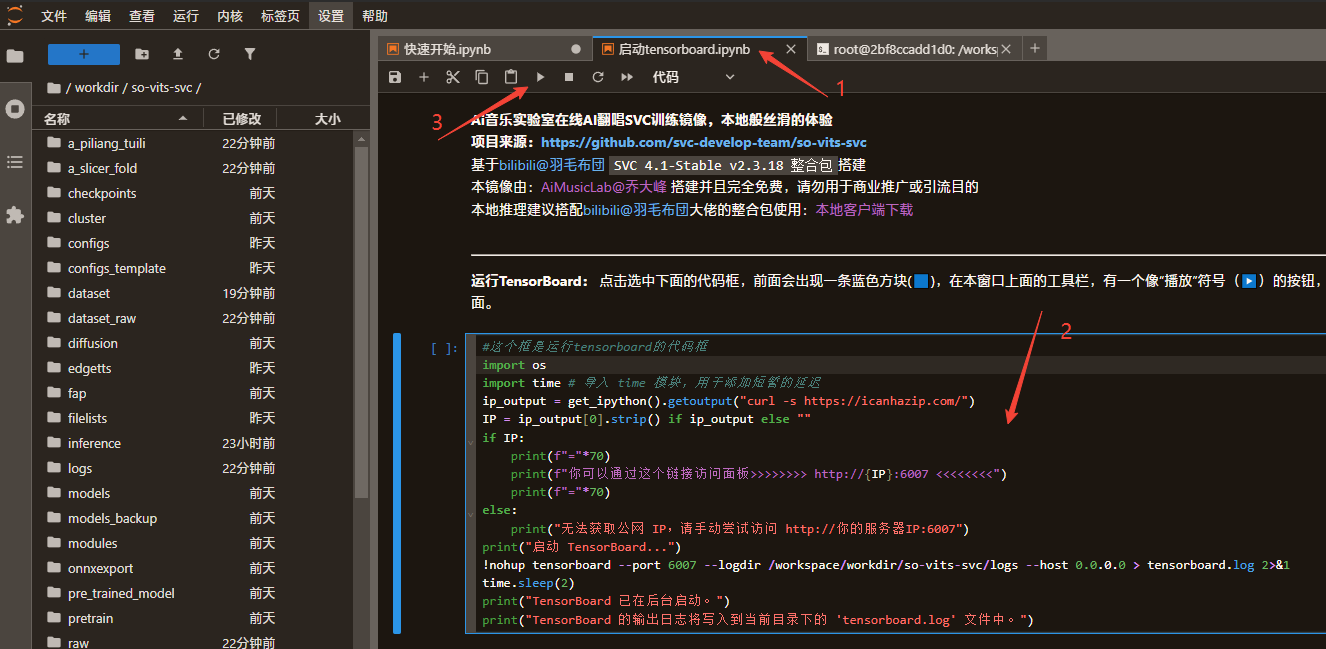
Task: Insert a cell with the toolbar plus icon
Action: [x=424, y=77]
